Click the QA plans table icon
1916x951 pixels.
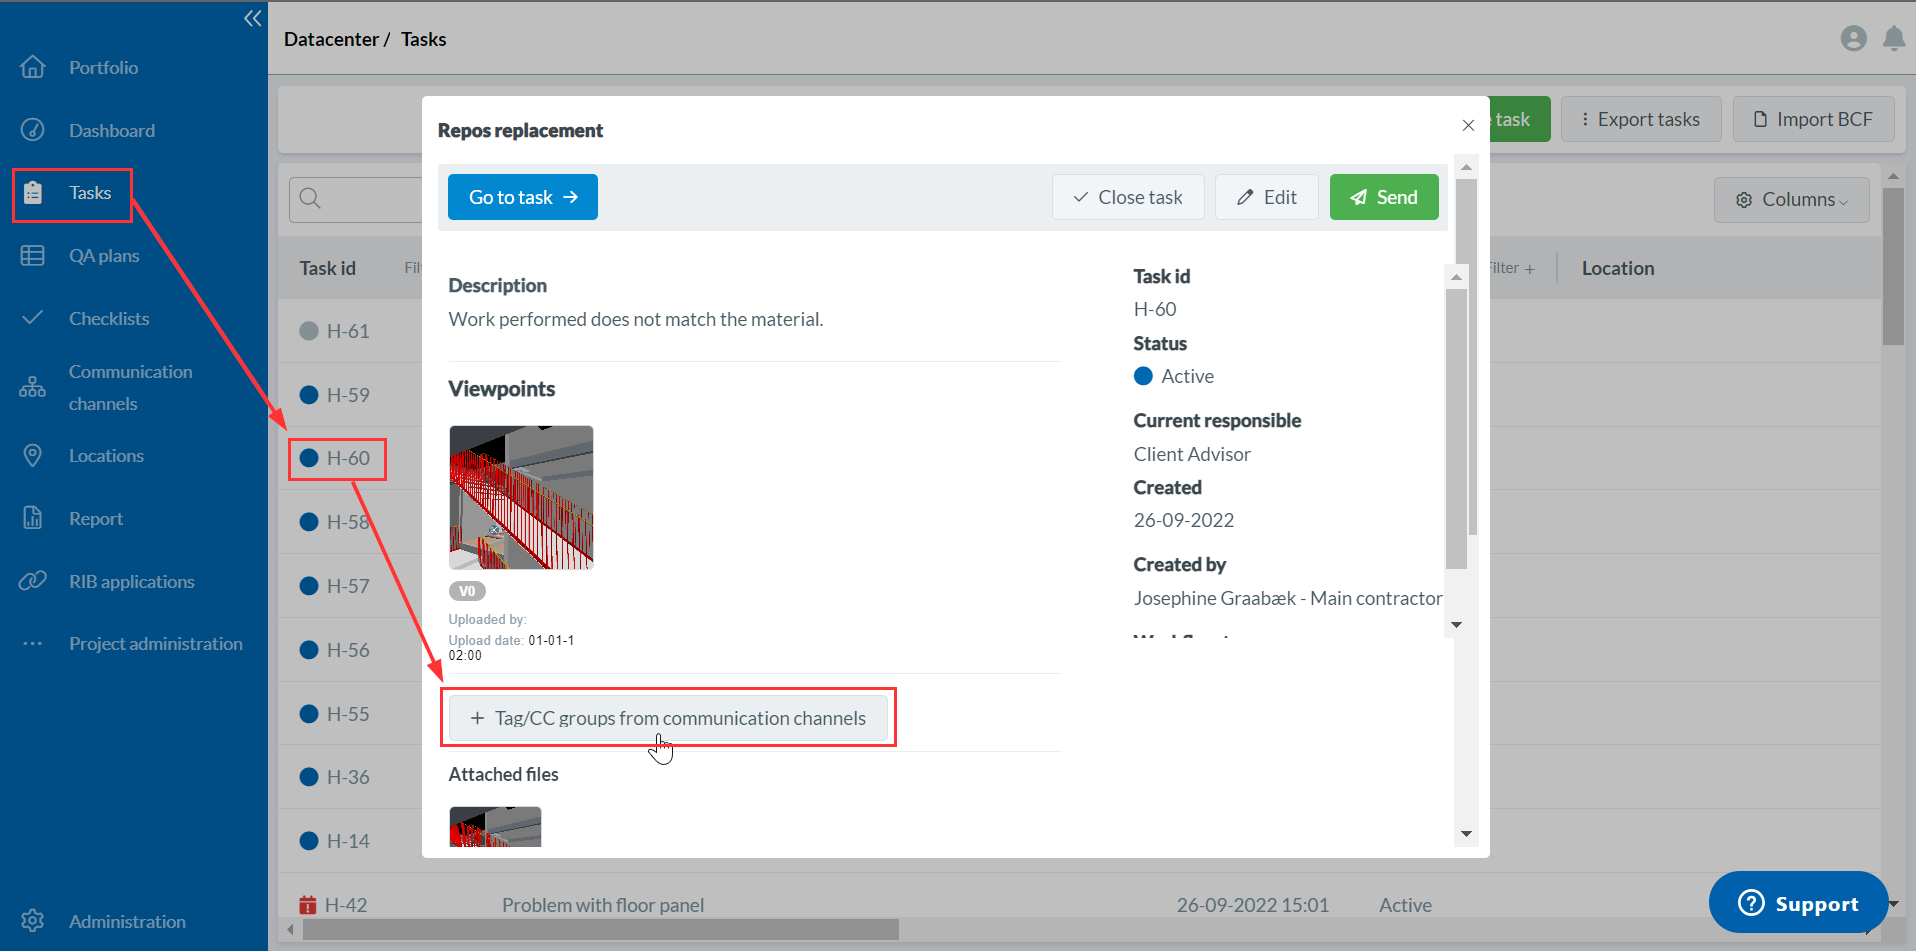[33, 256]
